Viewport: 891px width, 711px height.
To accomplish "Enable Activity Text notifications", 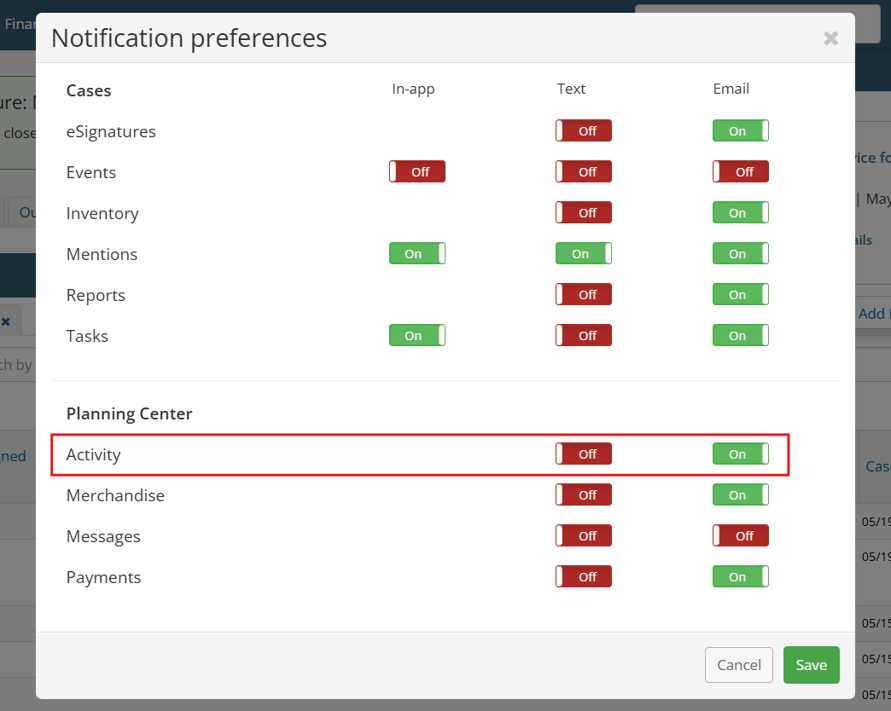I will point(583,454).
